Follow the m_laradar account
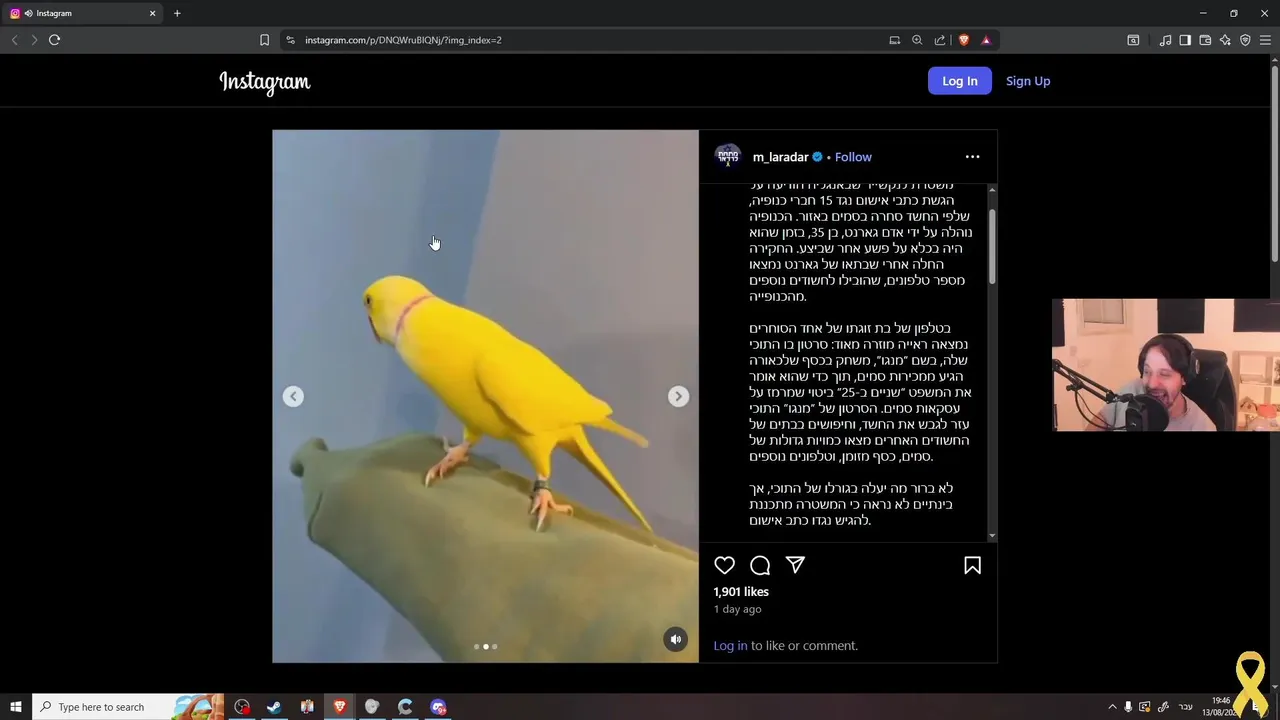 (x=853, y=157)
